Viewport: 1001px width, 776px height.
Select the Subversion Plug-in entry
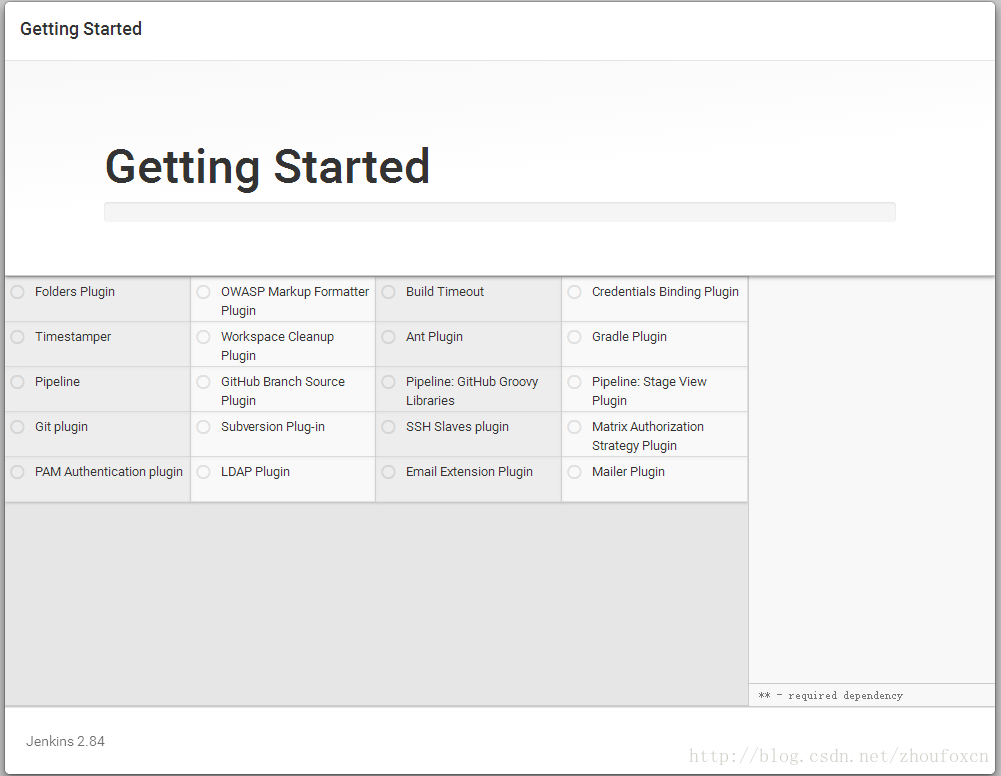pyautogui.click(x=272, y=427)
